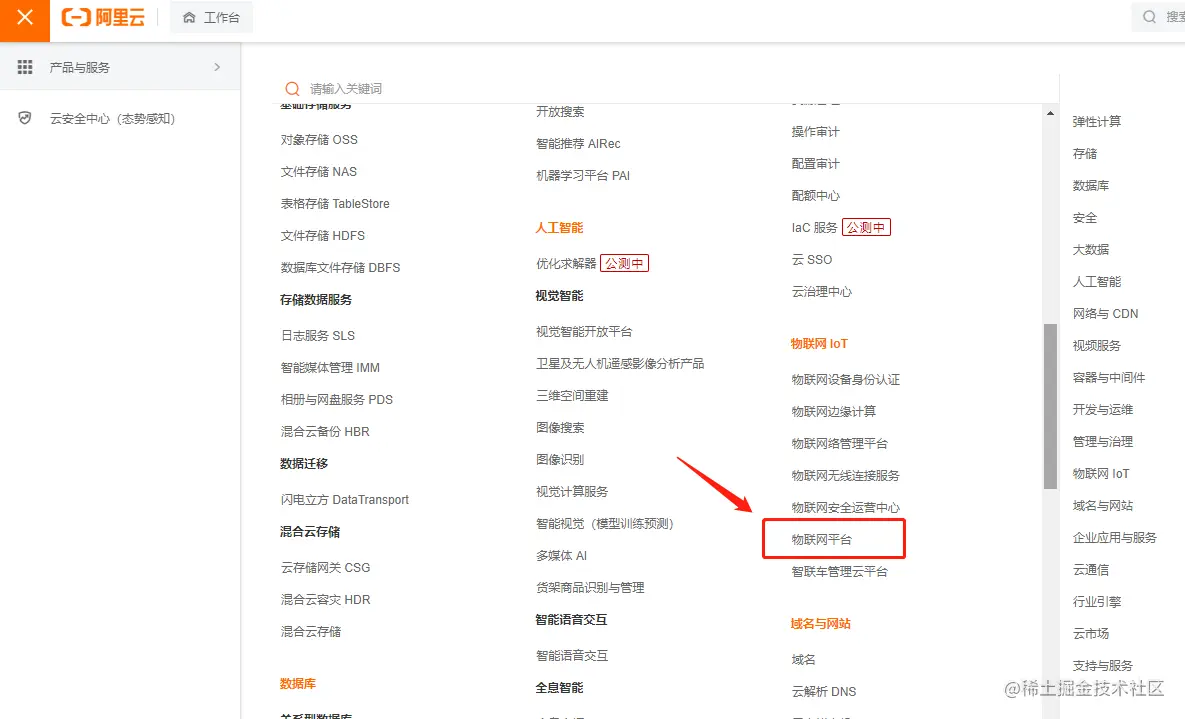
Task: Jump to 企业应用与服务 category
Action: pos(1115,538)
